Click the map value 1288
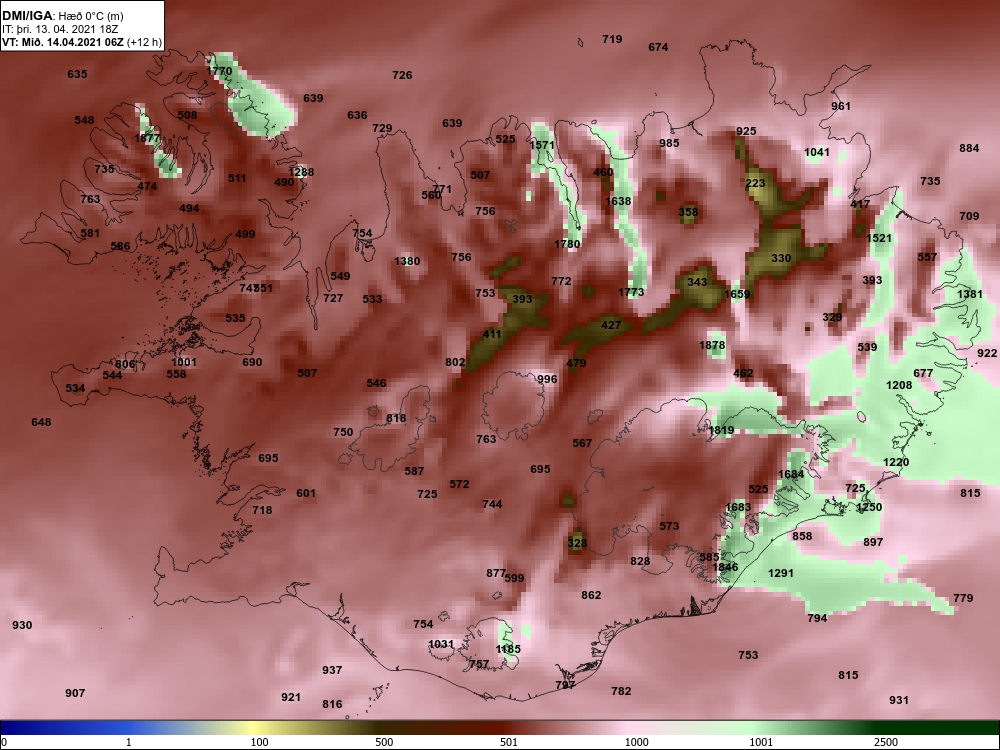The height and width of the screenshot is (750, 1000). point(301,172)
